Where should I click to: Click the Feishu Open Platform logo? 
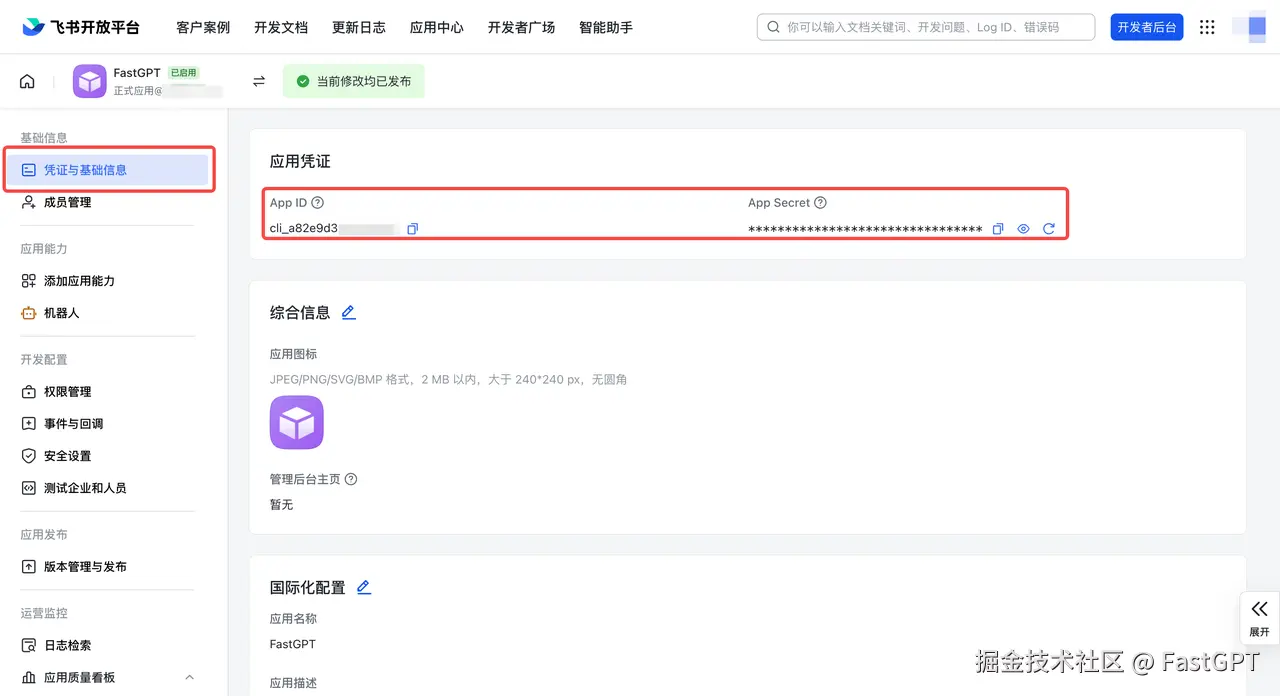(x=81, y=27)
